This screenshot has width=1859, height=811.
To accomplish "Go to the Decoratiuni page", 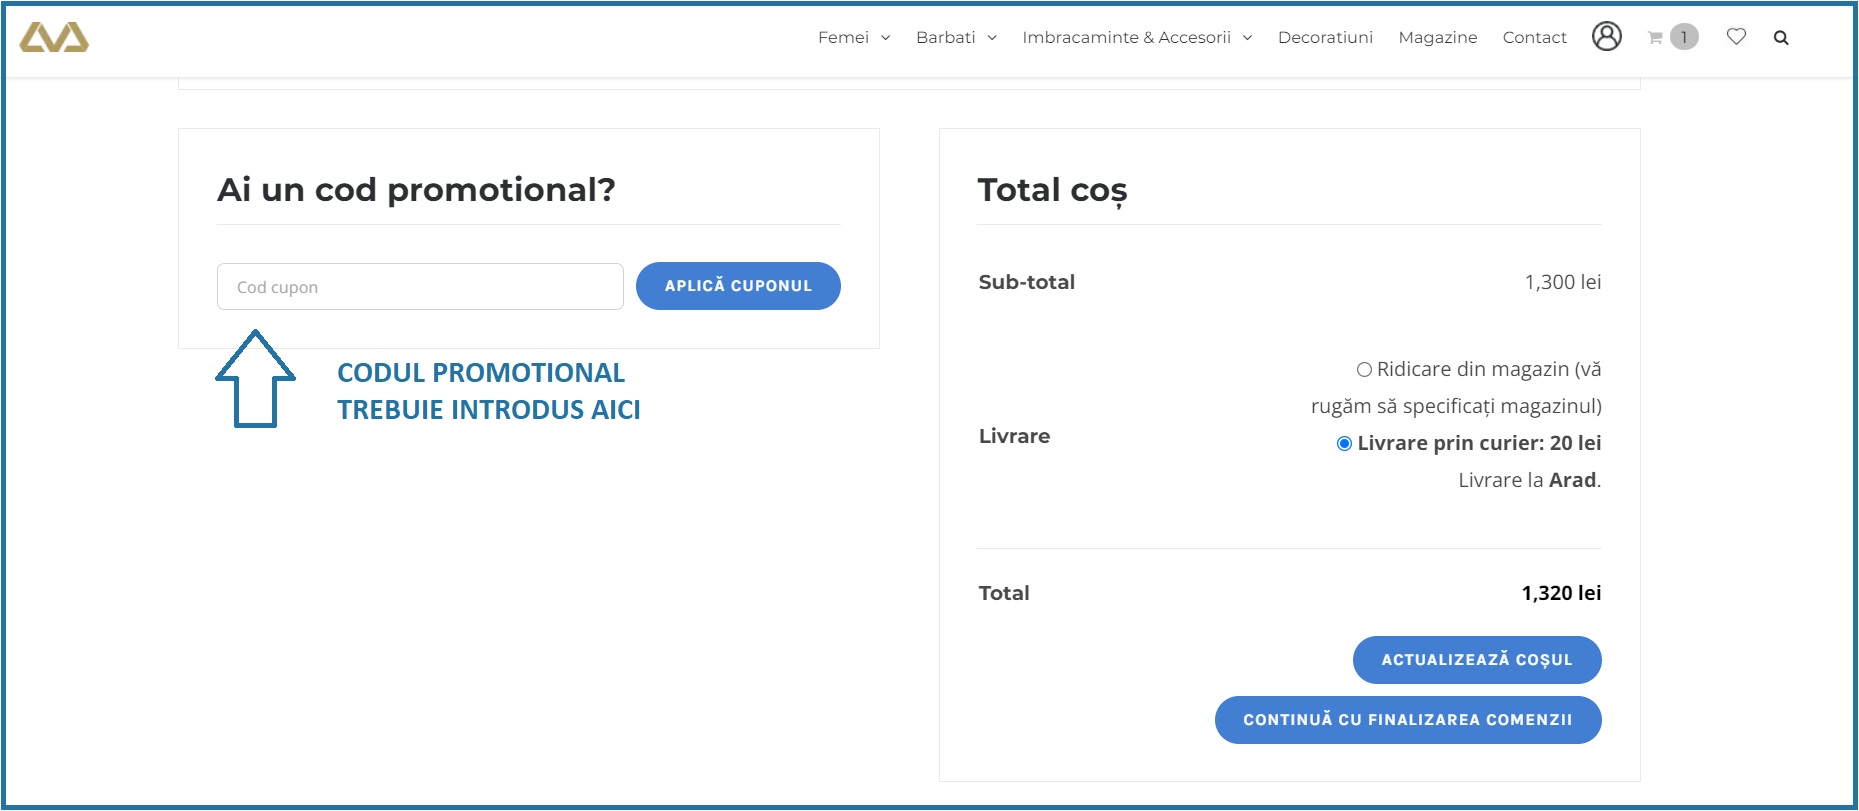I will pos(1325,37).
